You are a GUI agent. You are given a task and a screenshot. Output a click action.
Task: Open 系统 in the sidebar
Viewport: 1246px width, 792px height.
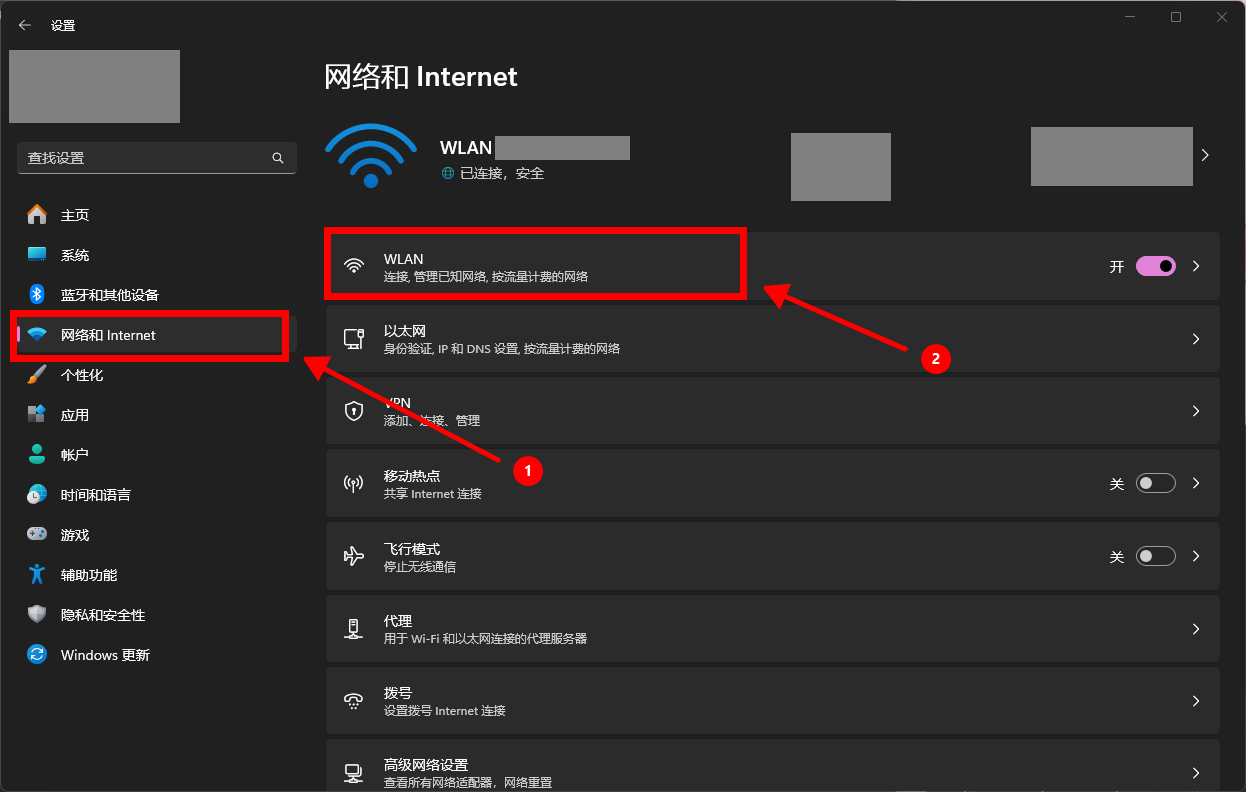(75, 255)
